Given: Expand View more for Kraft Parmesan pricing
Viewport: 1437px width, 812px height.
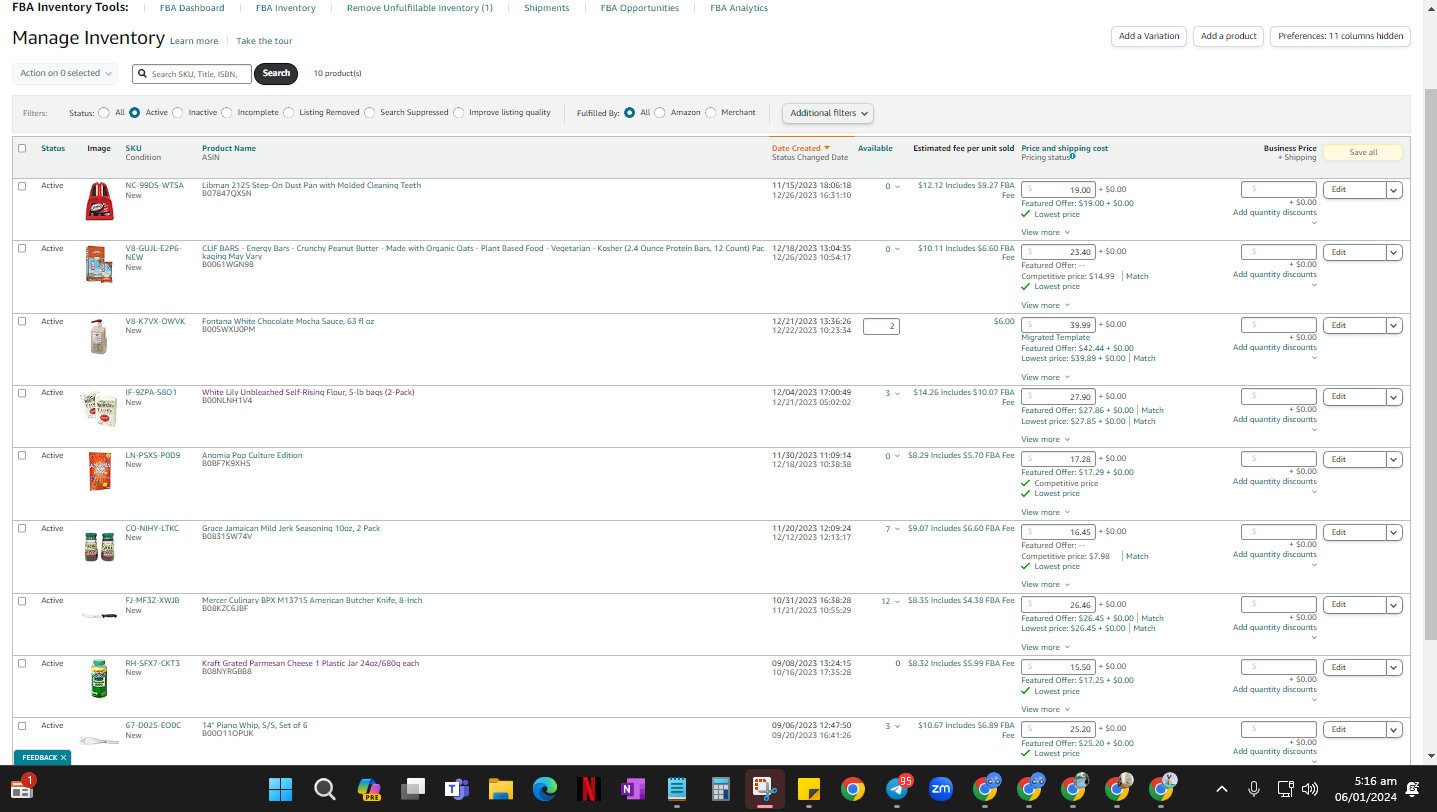Looking at the screenshot, I should tap(1045, 709).
